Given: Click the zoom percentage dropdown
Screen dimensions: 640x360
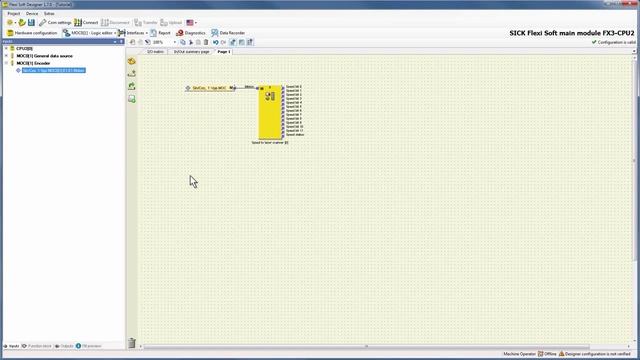Looking at the screenshot, I should click(x=175, y=42).
